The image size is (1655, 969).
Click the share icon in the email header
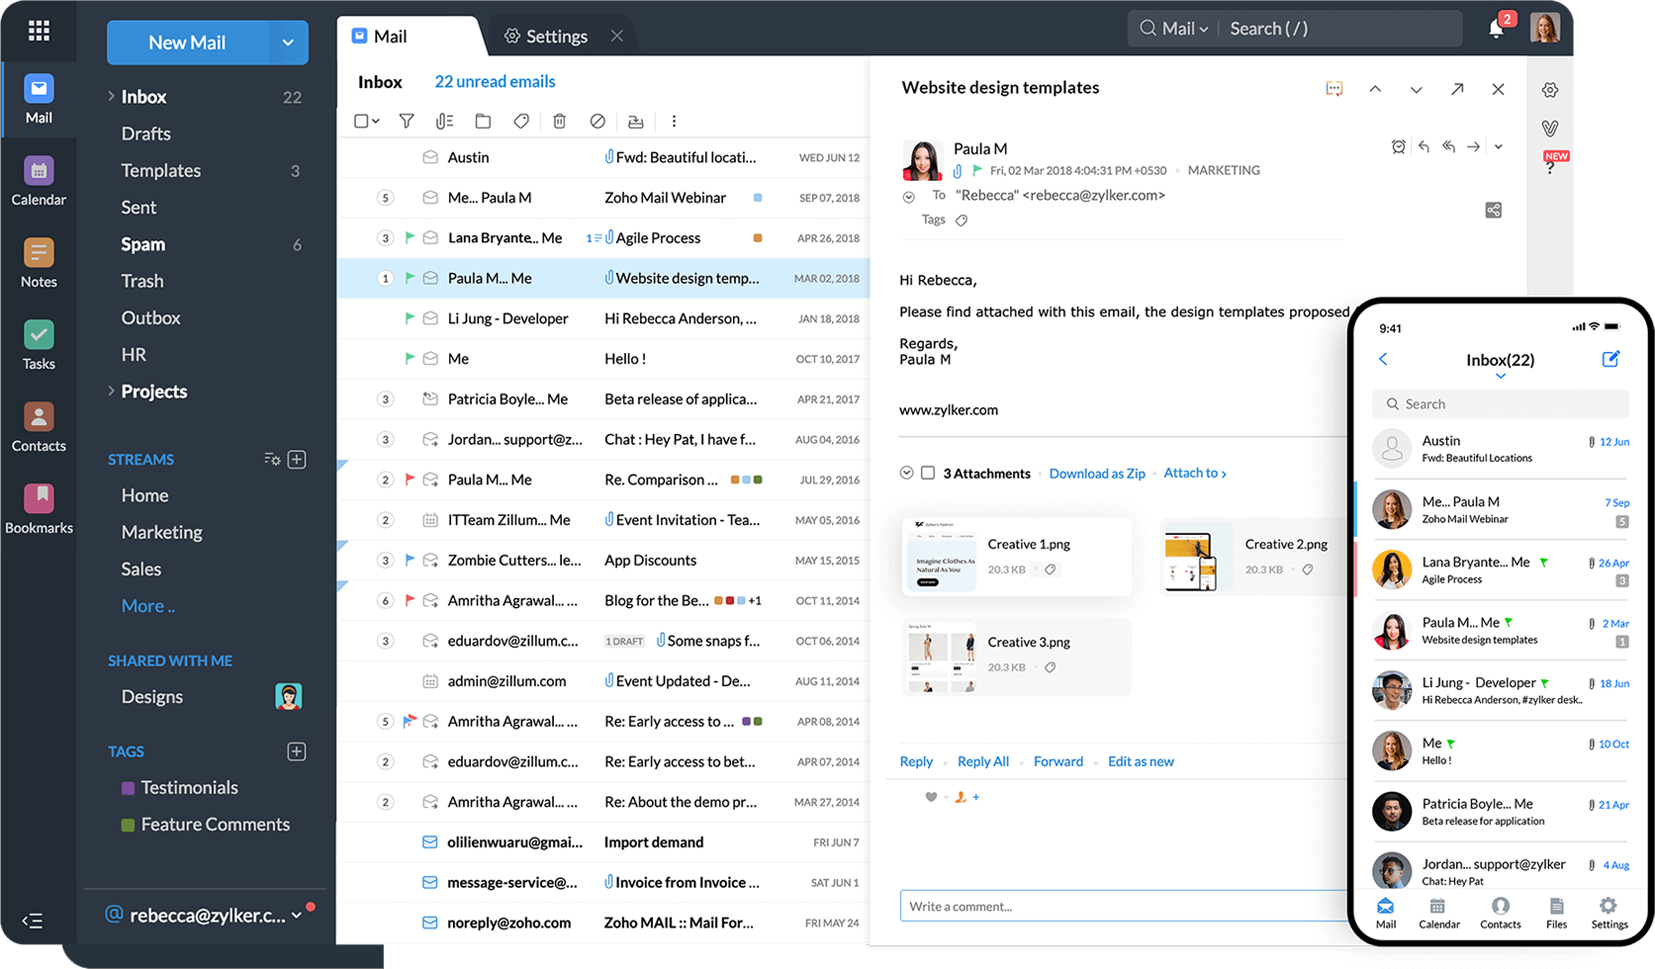[1493, 210]
